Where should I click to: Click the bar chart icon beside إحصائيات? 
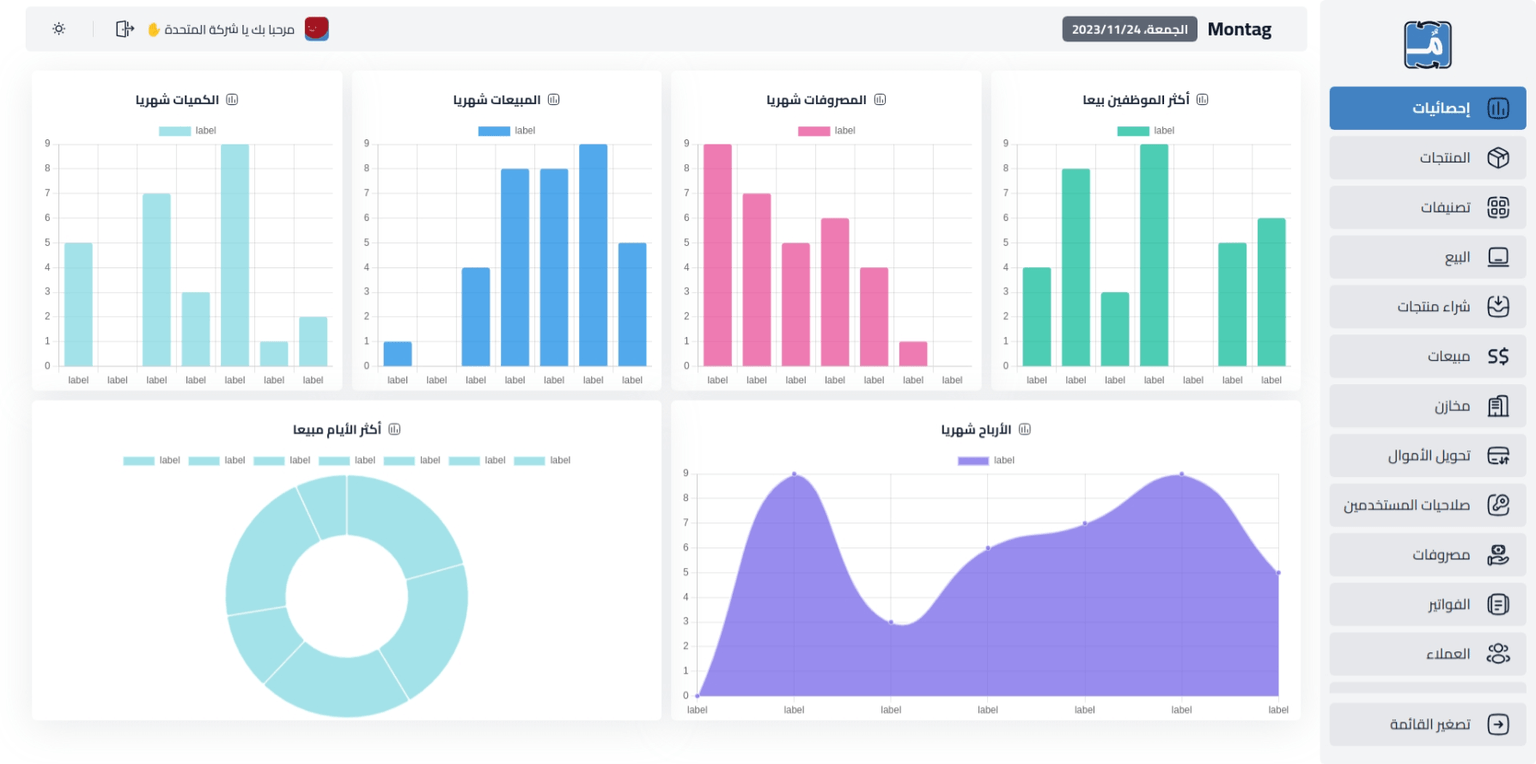pyautogui.click(x=1498, y=109)
